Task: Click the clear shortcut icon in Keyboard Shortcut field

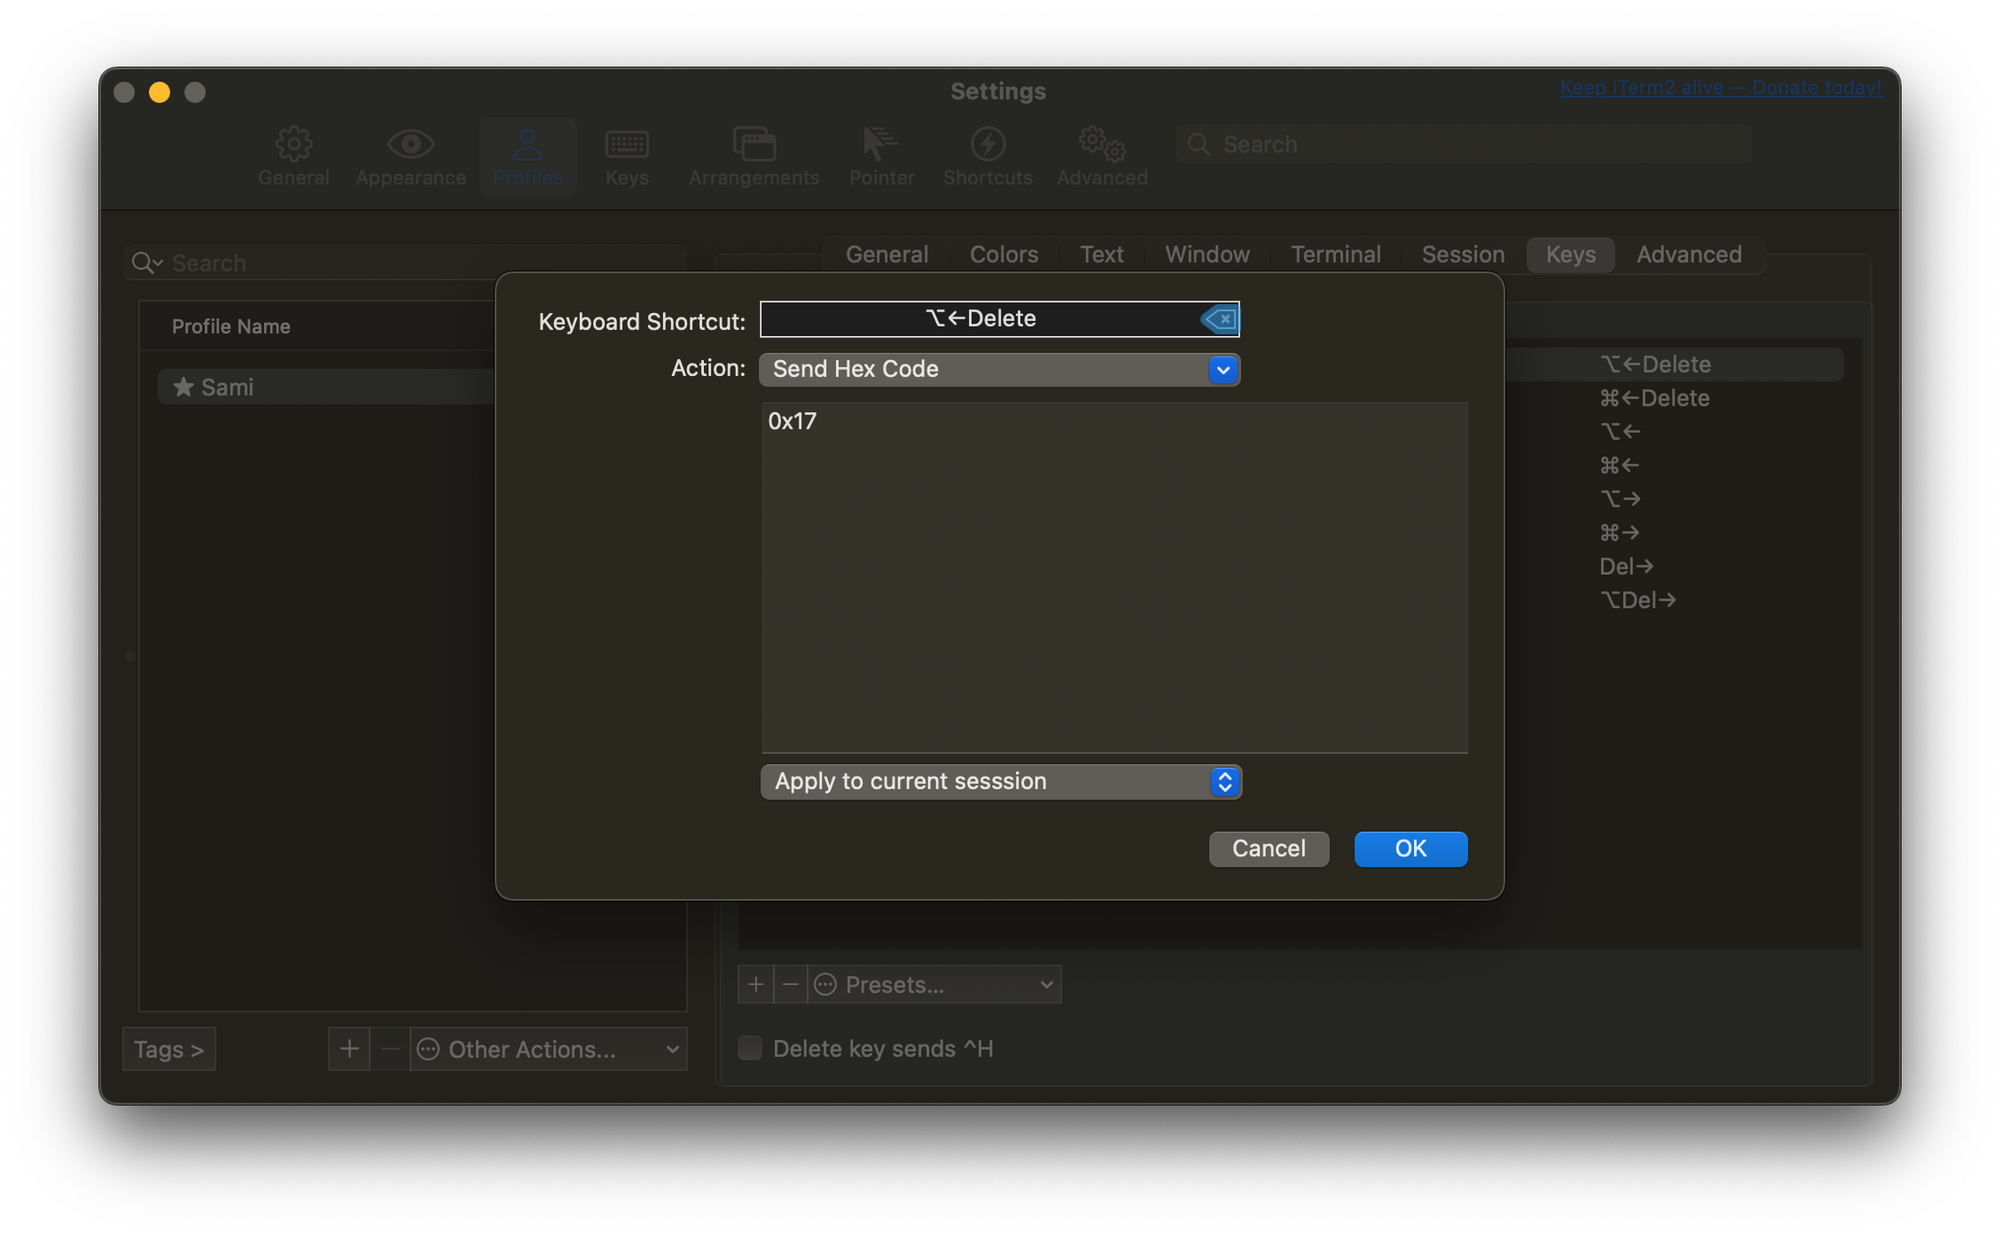Action: coord(1219,320)
